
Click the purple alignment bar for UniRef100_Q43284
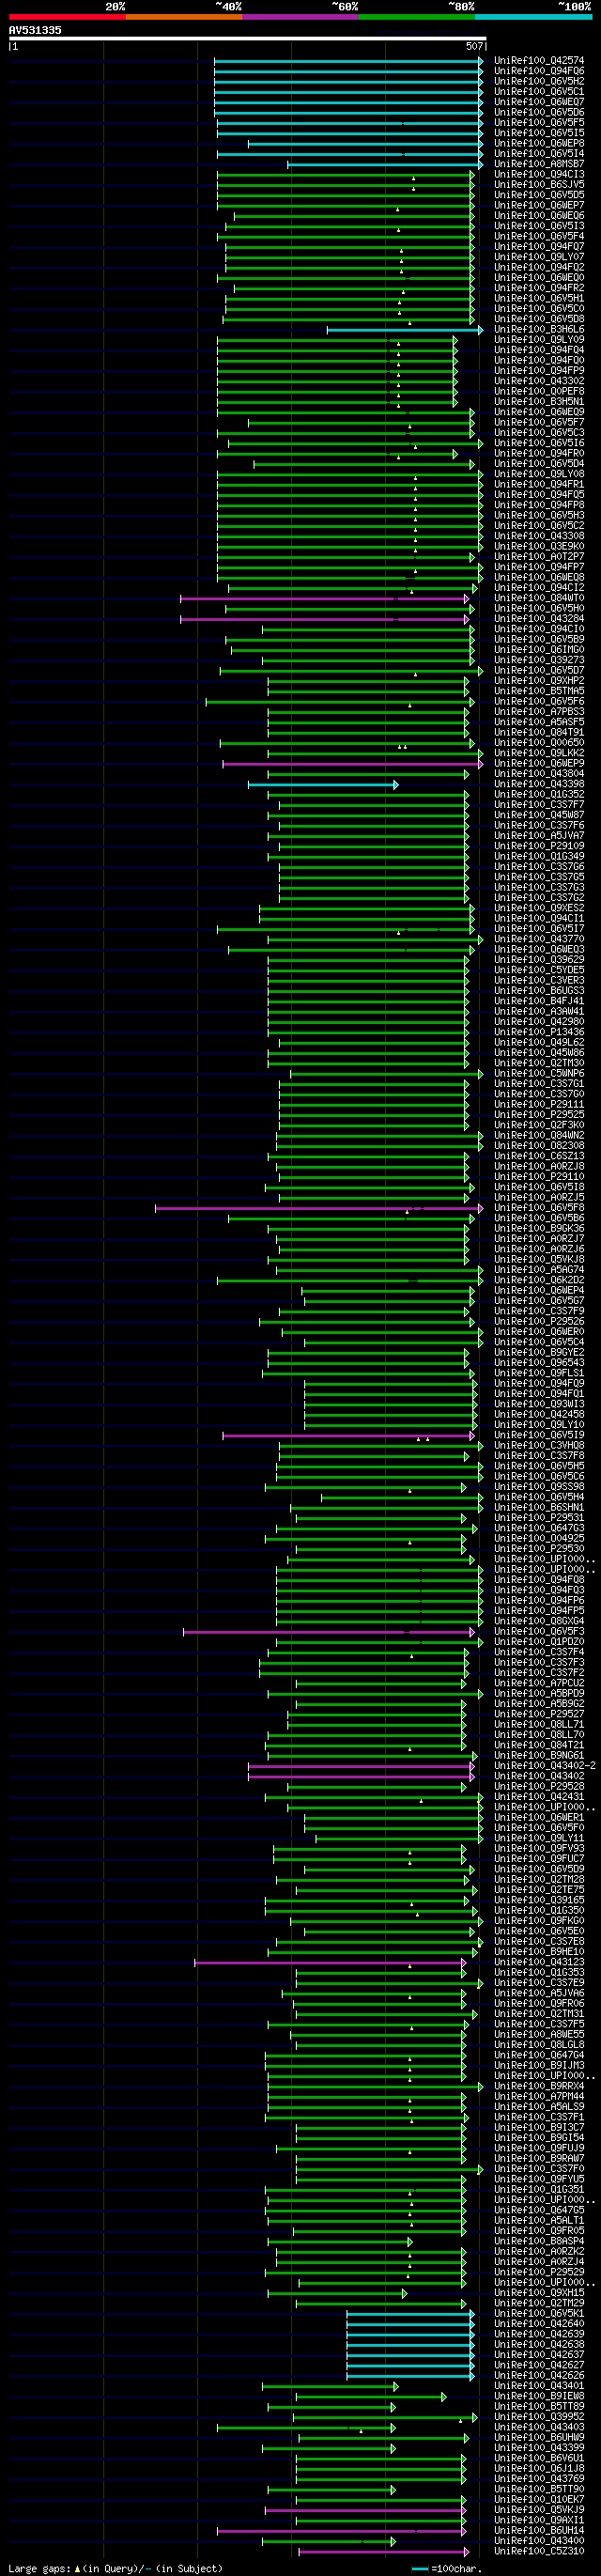pyautogui.click(x=324, y=619)
